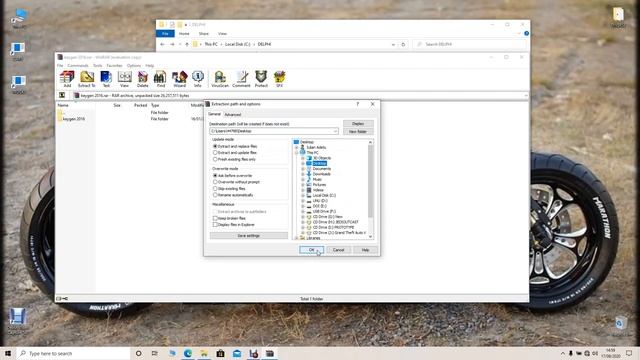Switch to the Advanced tab in extraction dialog
Screen dimensions: 640x360
(x=233, y=115)
